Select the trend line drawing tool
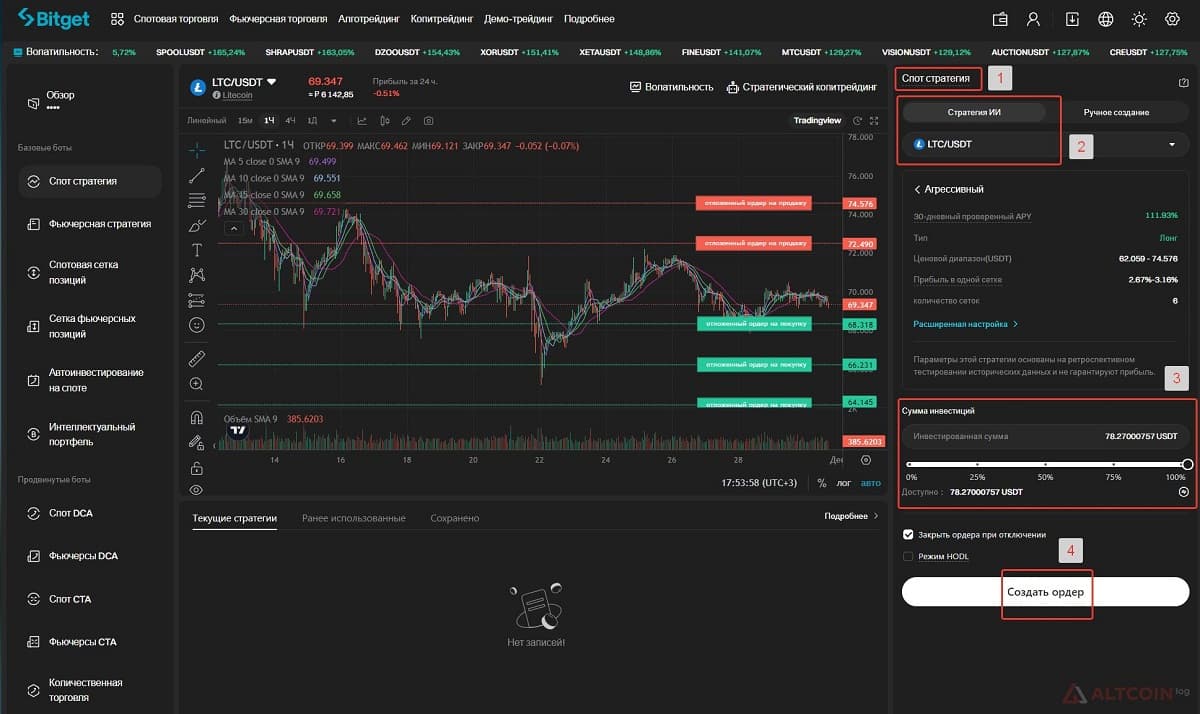Viewport: 1200px width, 714px height. pos(196,176)
